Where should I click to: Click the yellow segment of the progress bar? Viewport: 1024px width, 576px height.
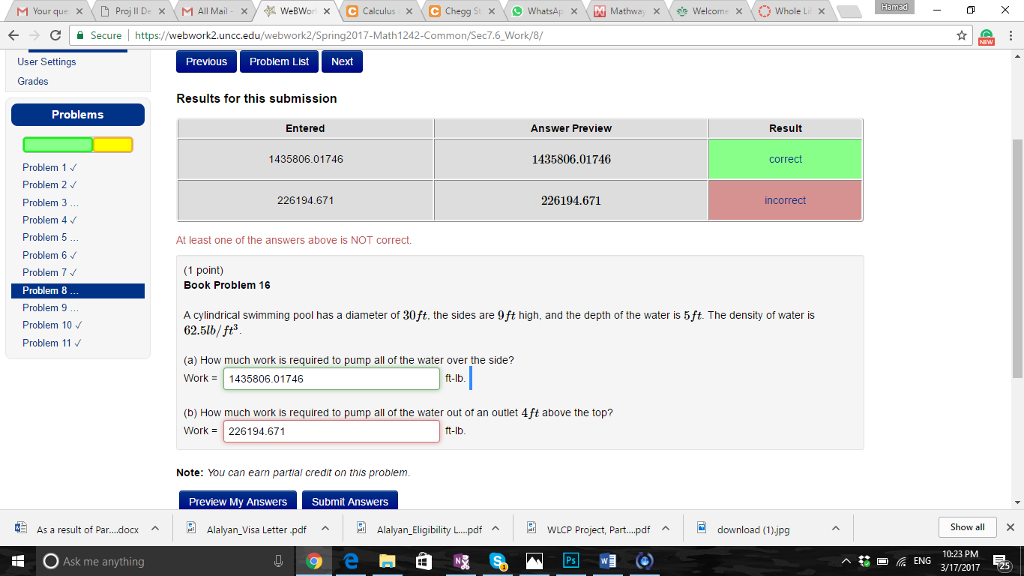pos(115,144)
